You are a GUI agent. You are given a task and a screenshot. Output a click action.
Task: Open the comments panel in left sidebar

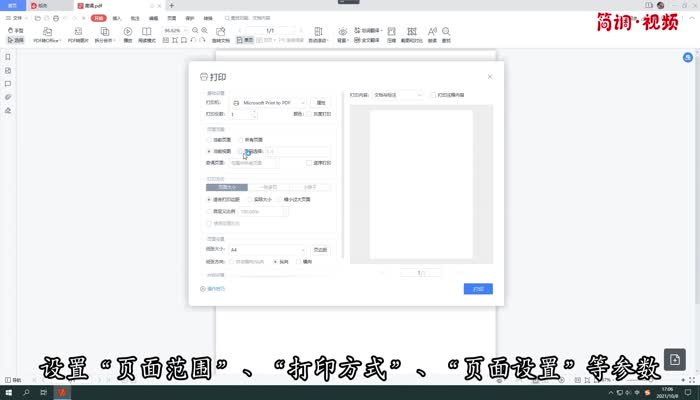[x=7, y=84]
